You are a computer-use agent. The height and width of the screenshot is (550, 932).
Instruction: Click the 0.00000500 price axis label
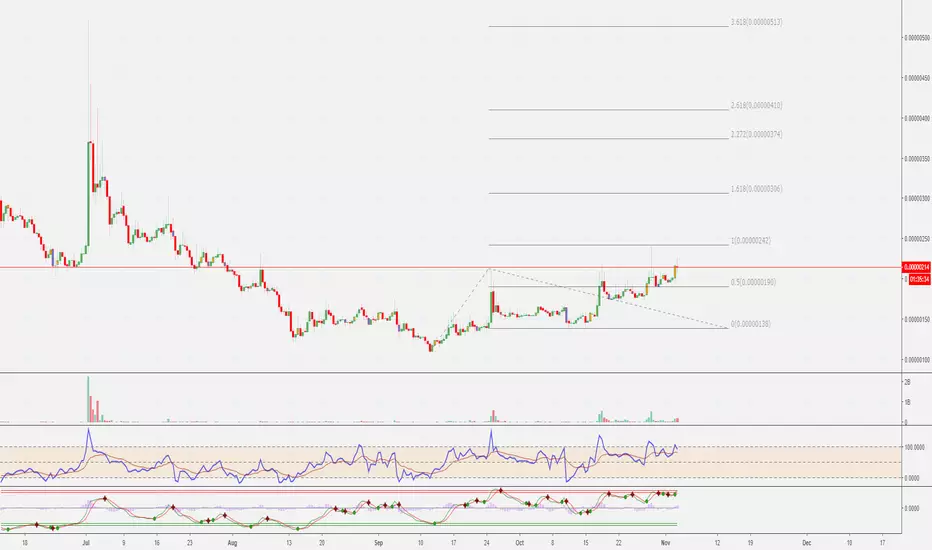click(917, 37)
